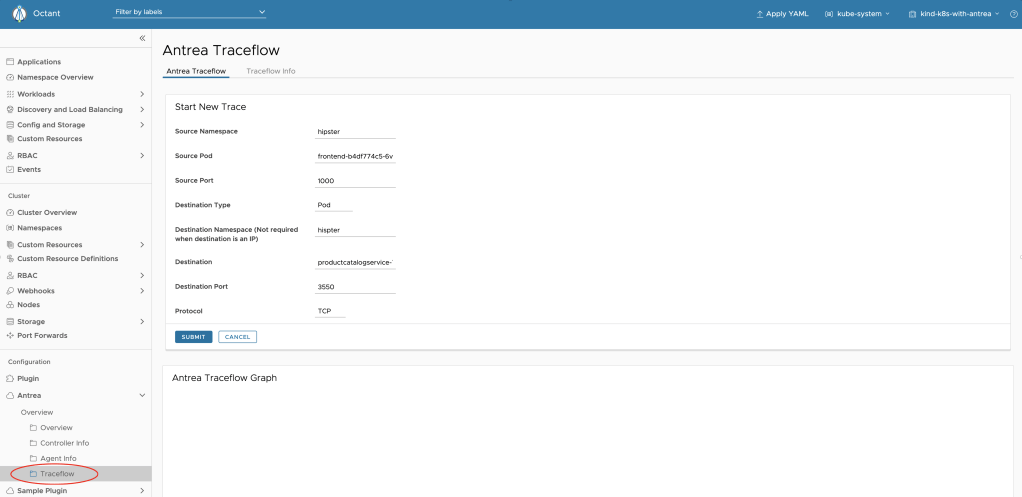Viewport: 1022px width, 497px height.
Task: Select the Antrea Traceflow tab
Action: click(x=196, y=71)
